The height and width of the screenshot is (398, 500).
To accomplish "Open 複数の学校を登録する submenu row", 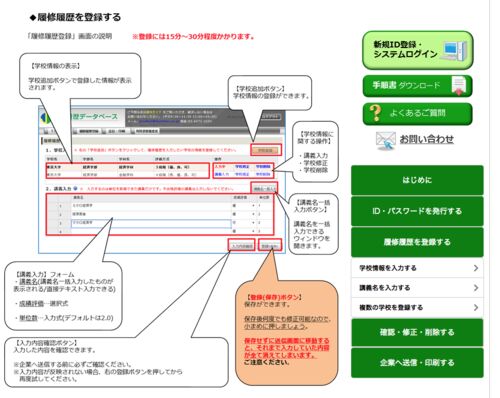I will click(417, 307).
